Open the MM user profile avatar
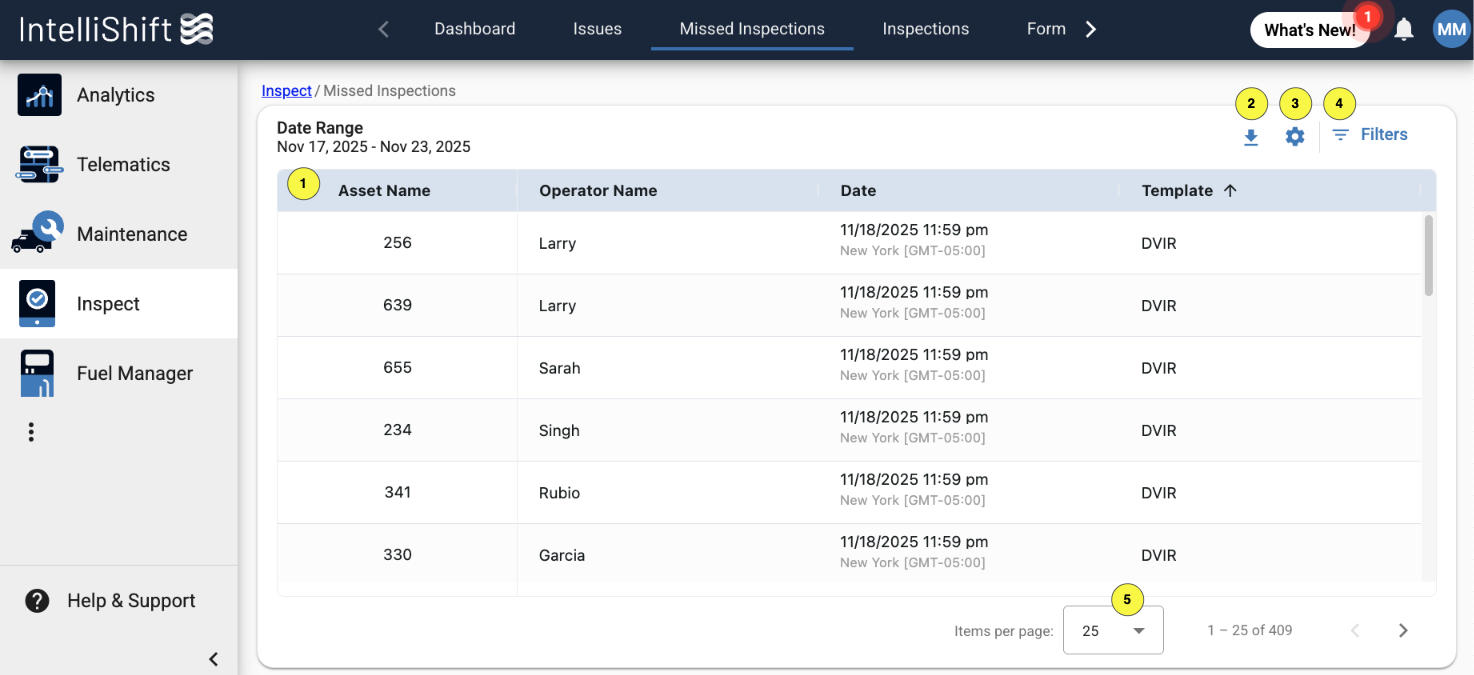 coord(1451,30)
